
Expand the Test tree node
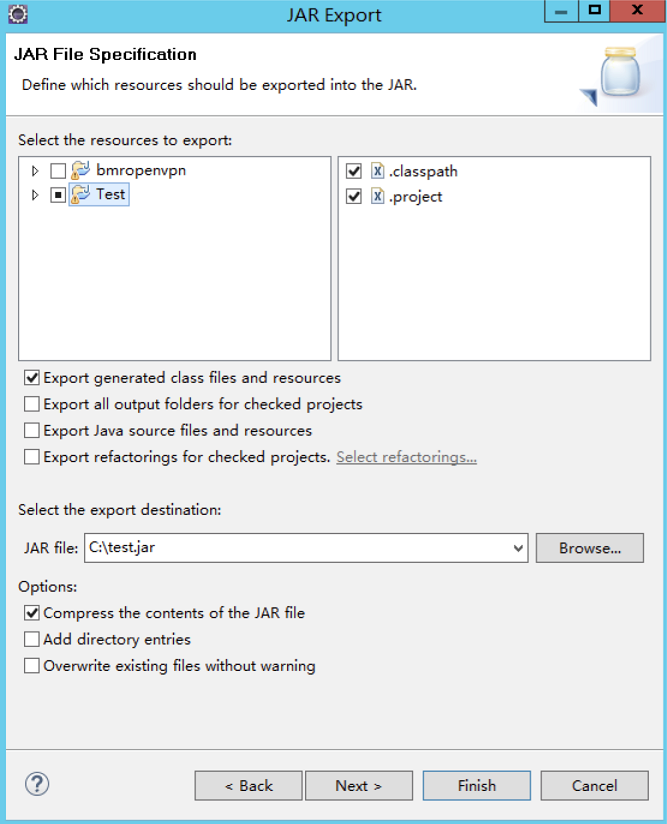(35, 195)
